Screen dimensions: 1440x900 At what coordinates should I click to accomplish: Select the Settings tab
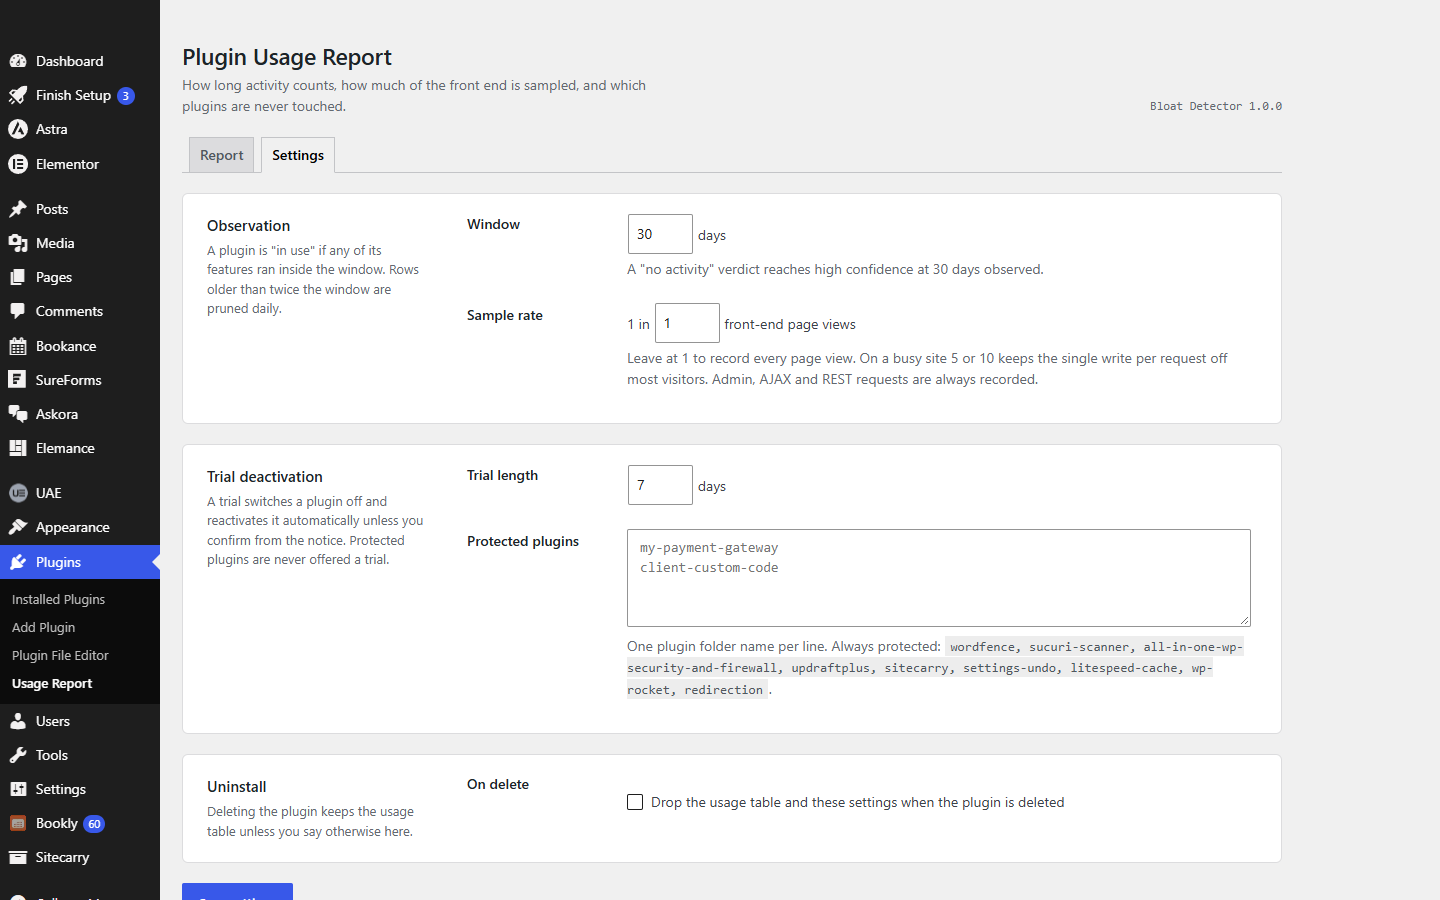click(x=298, y=155)
